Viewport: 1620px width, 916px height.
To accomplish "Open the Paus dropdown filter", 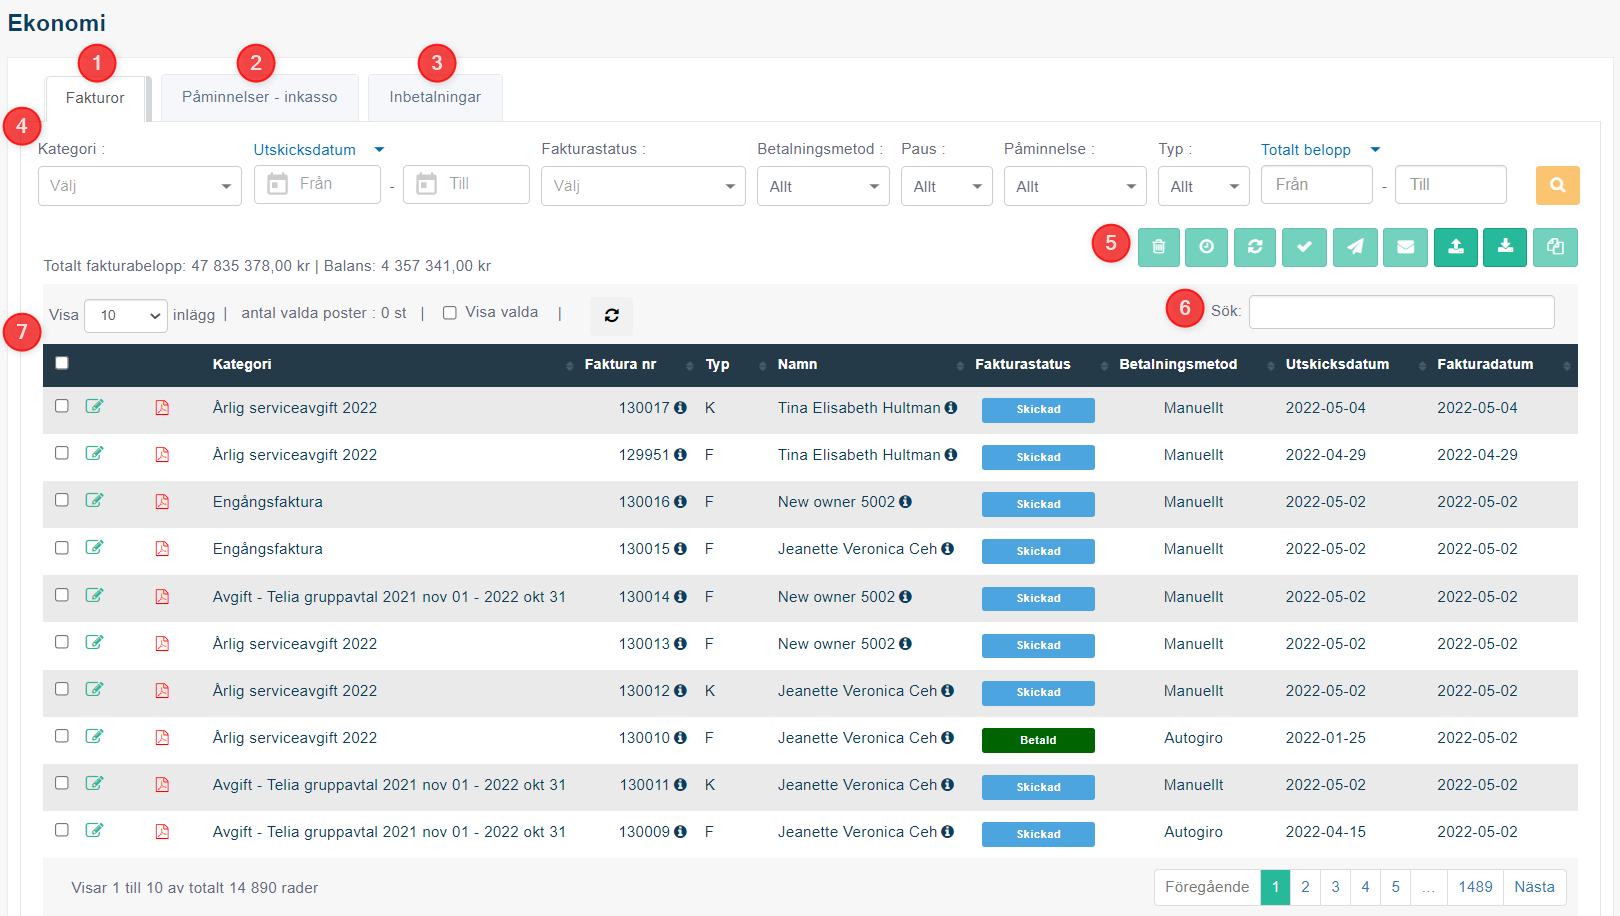I will [x=947, y=186].
